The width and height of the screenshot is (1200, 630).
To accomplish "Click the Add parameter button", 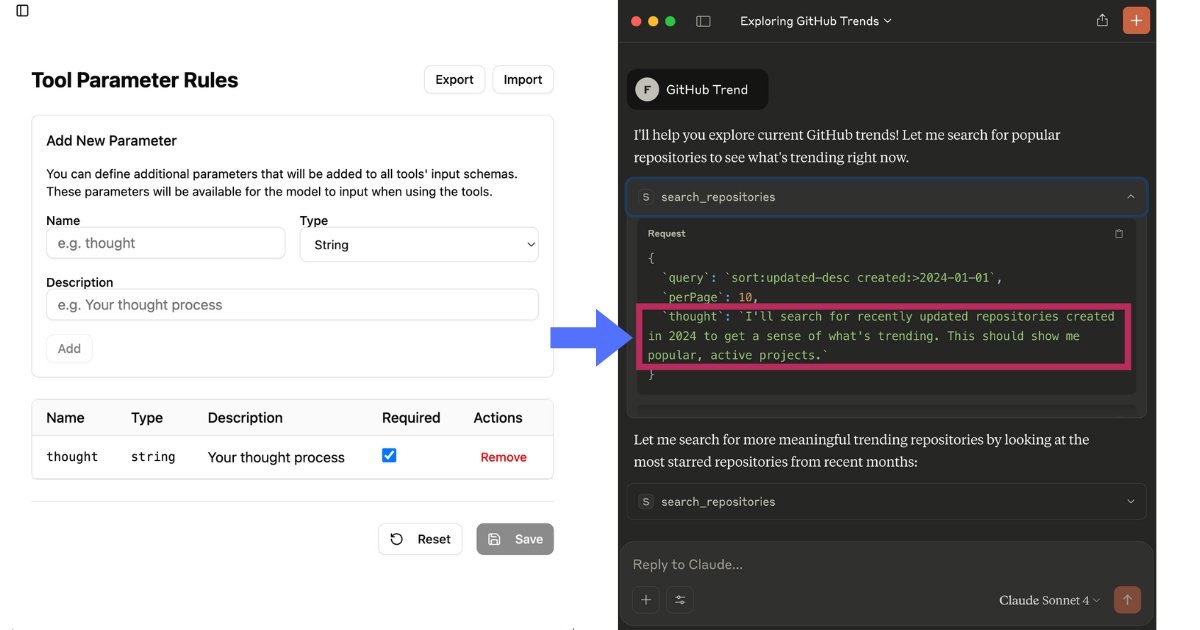I will pyautogui.click(x=69, y=348).
